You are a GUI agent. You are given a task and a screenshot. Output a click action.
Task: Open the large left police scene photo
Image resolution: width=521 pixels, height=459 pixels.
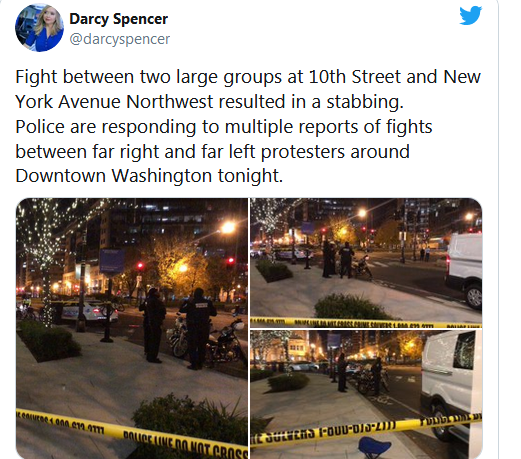click(132, 328)
